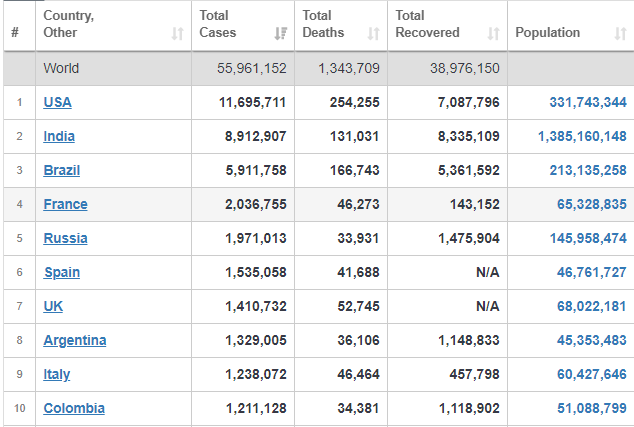This screenshot has width=634, height=427.
Task: Select Colombia total cases 1,211,128
Action: tap(256, 408)
